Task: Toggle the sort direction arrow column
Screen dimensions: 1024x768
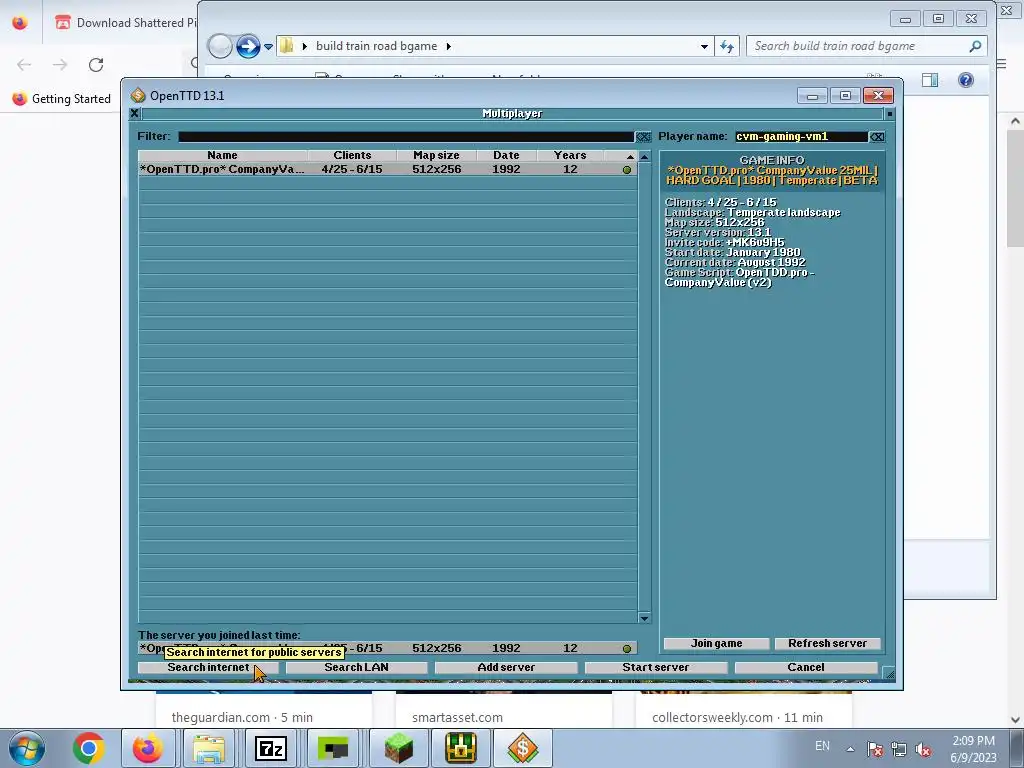Action: pos(621,155)
